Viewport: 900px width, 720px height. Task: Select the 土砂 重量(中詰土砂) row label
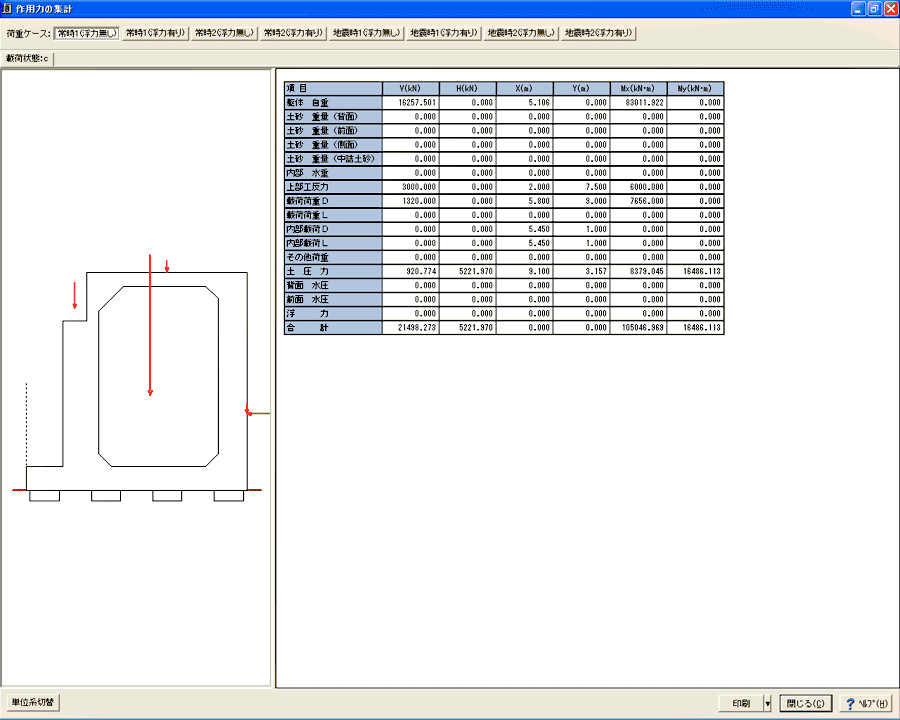333,159
